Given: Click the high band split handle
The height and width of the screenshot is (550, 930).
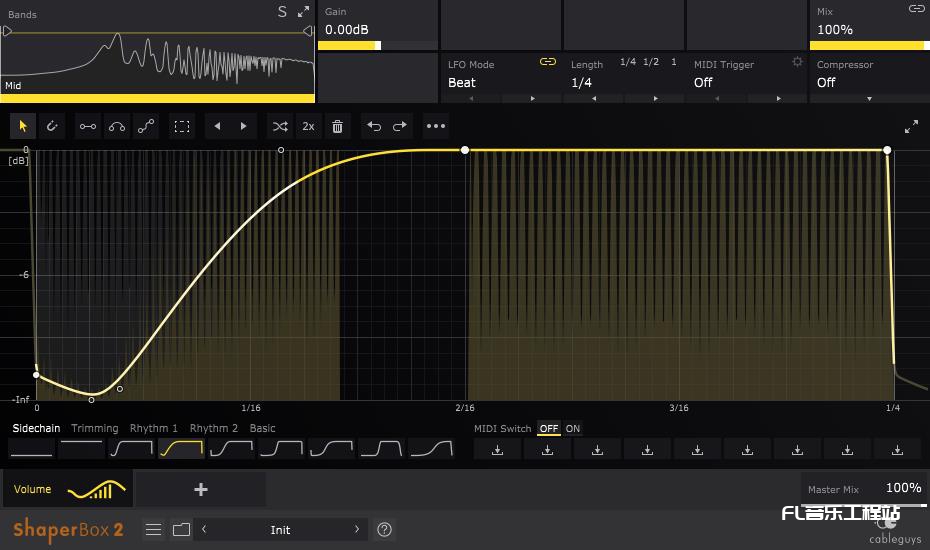Looking at the screenshot, I should click(308, 31).
